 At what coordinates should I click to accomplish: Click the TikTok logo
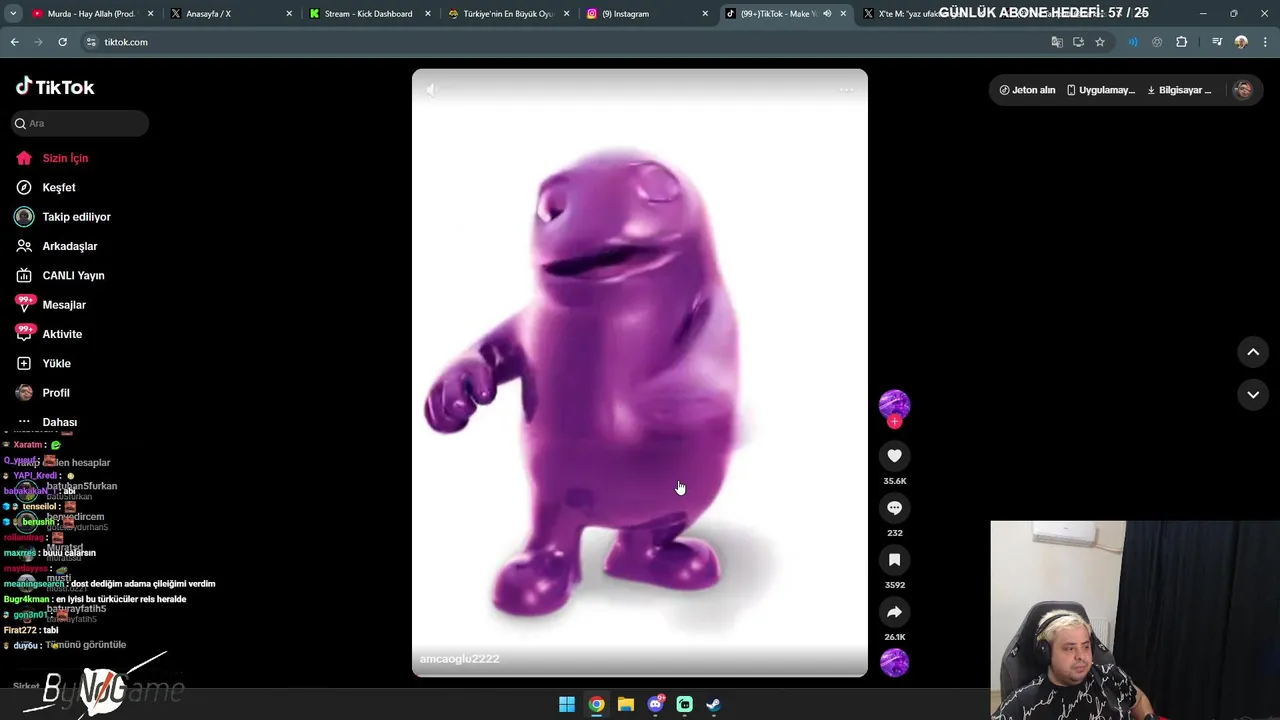55,87
